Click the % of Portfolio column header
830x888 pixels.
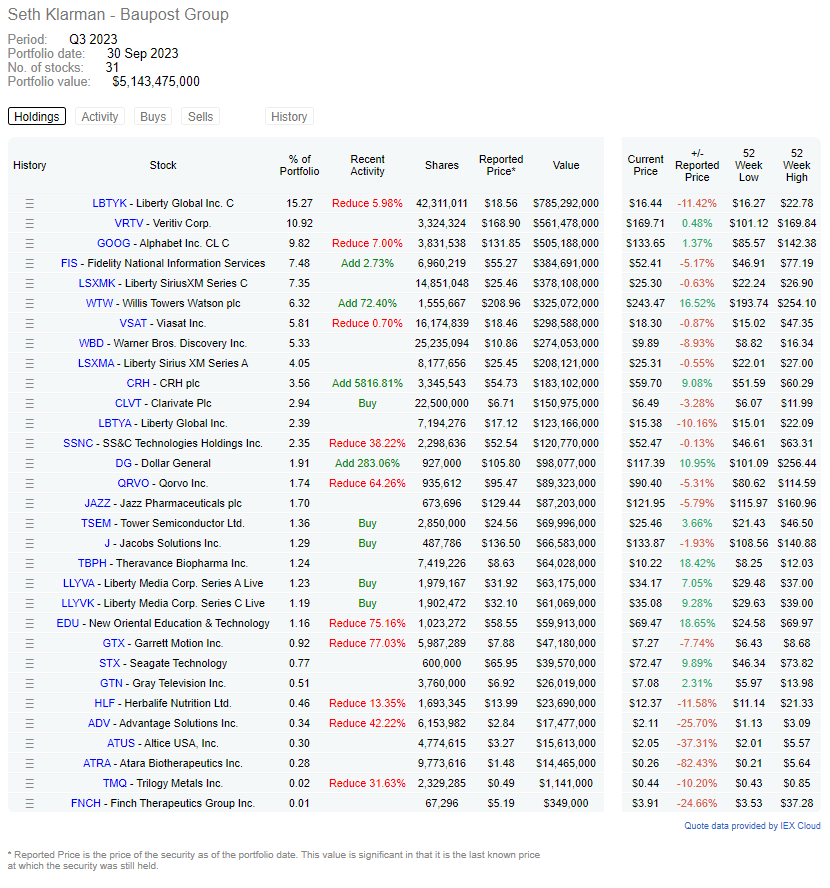point(300,165)
